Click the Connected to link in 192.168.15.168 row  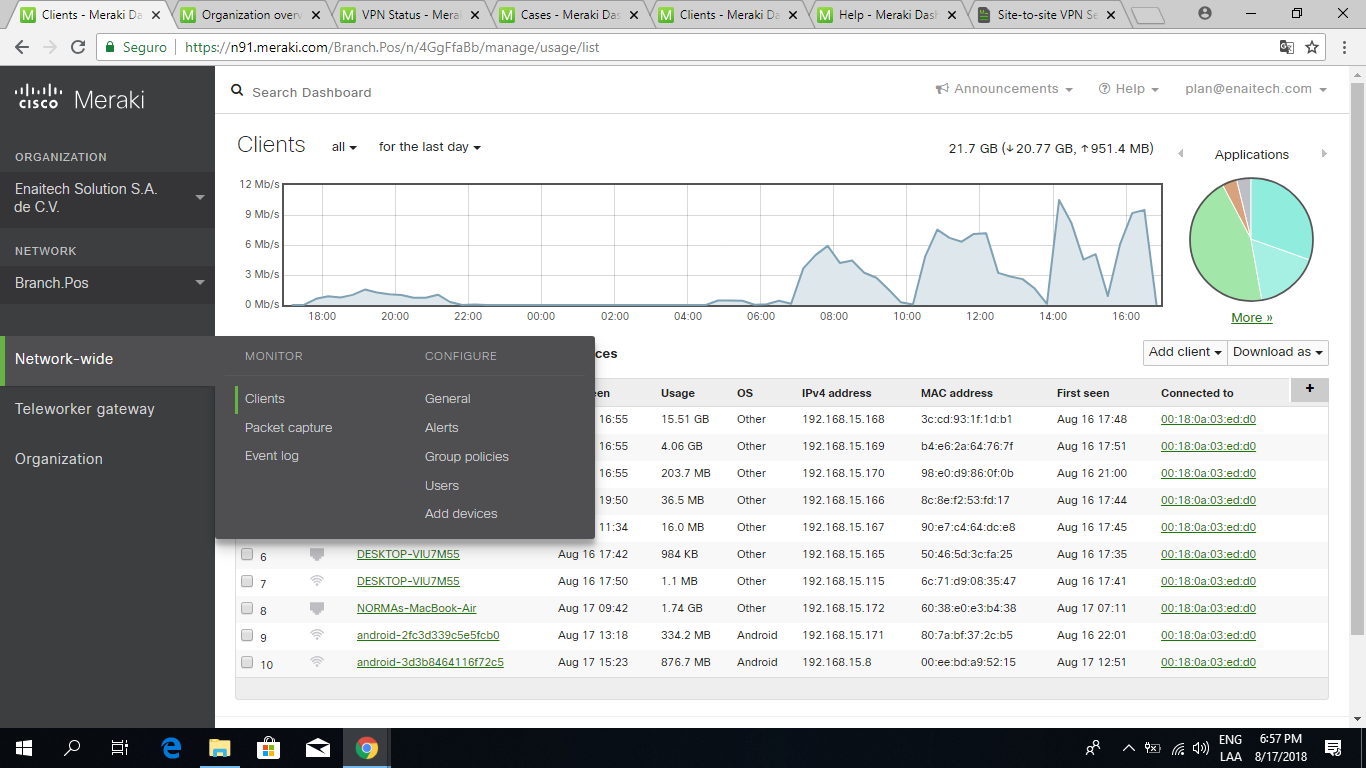(1208, 419)
